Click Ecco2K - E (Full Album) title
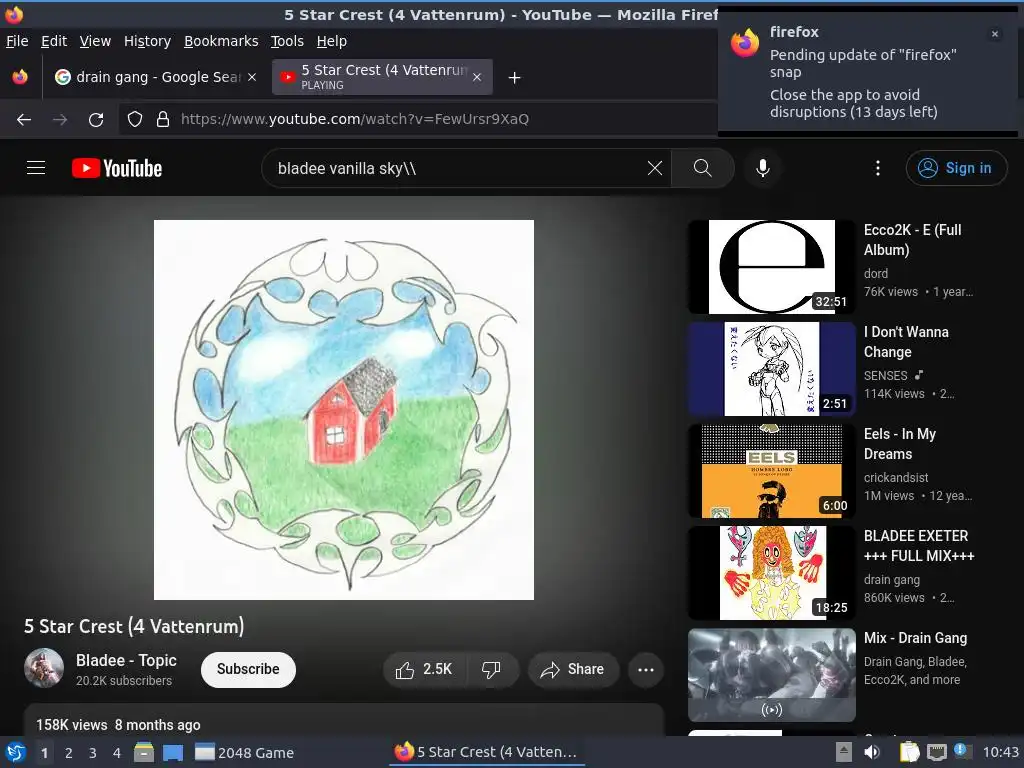This screenshot has height=768, width=1024. pos(912,240)
